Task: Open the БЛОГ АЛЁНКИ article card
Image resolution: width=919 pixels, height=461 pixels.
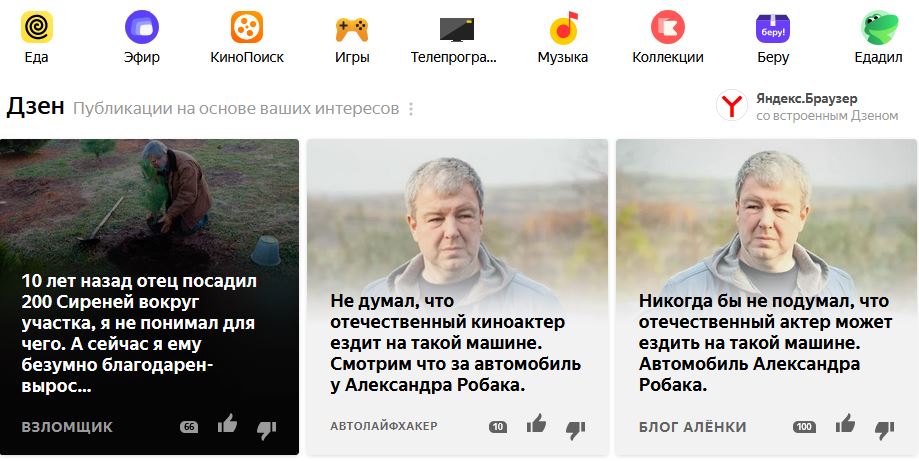Action: click(x=766, y=297)
